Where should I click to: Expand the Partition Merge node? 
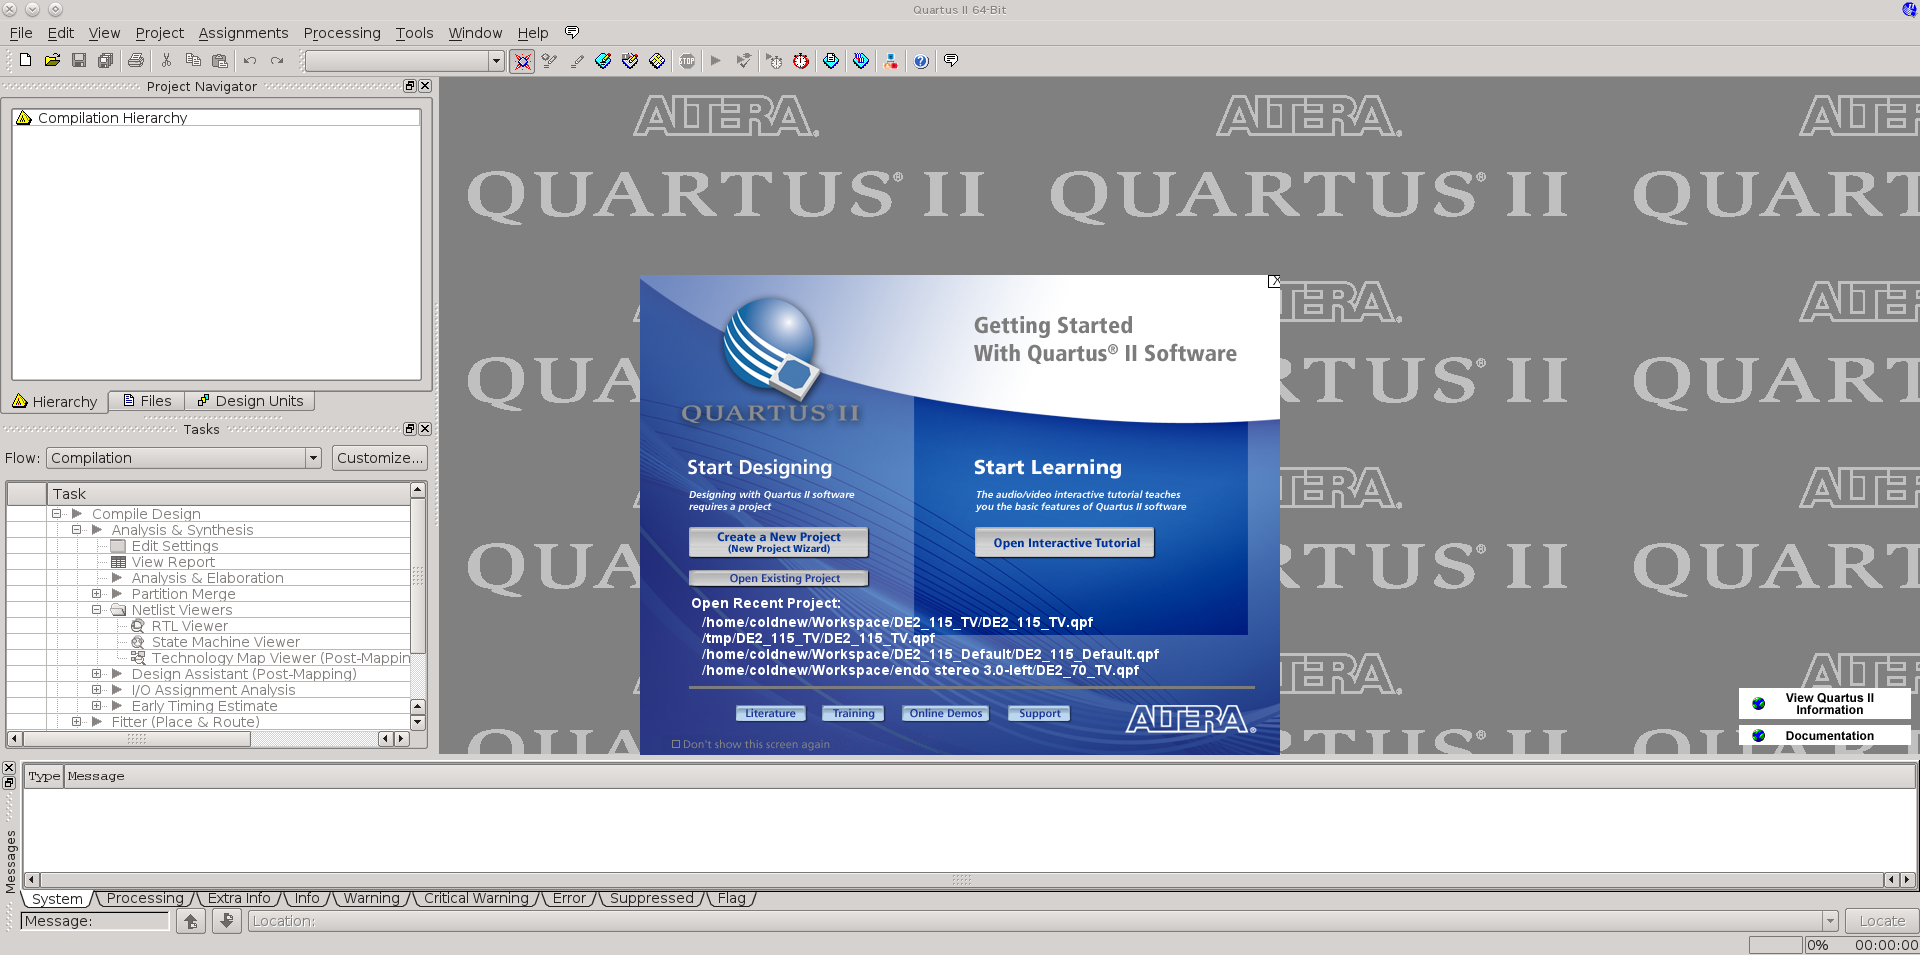tap(97, 594)
